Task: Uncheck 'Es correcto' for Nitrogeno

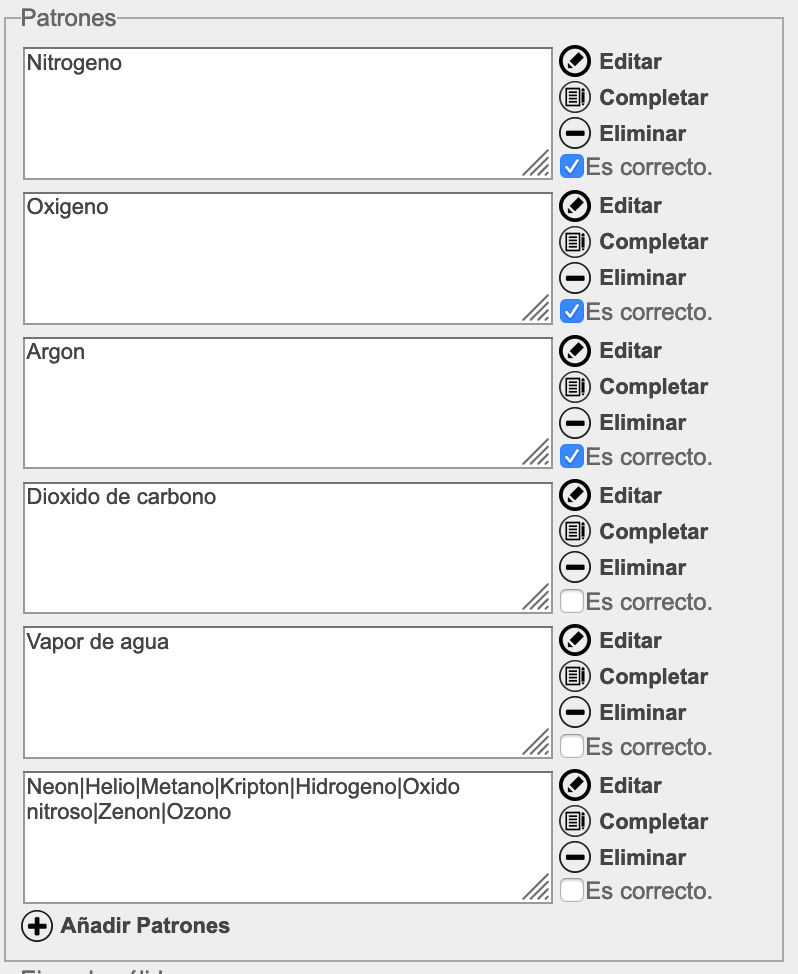Action: point(572,167)
